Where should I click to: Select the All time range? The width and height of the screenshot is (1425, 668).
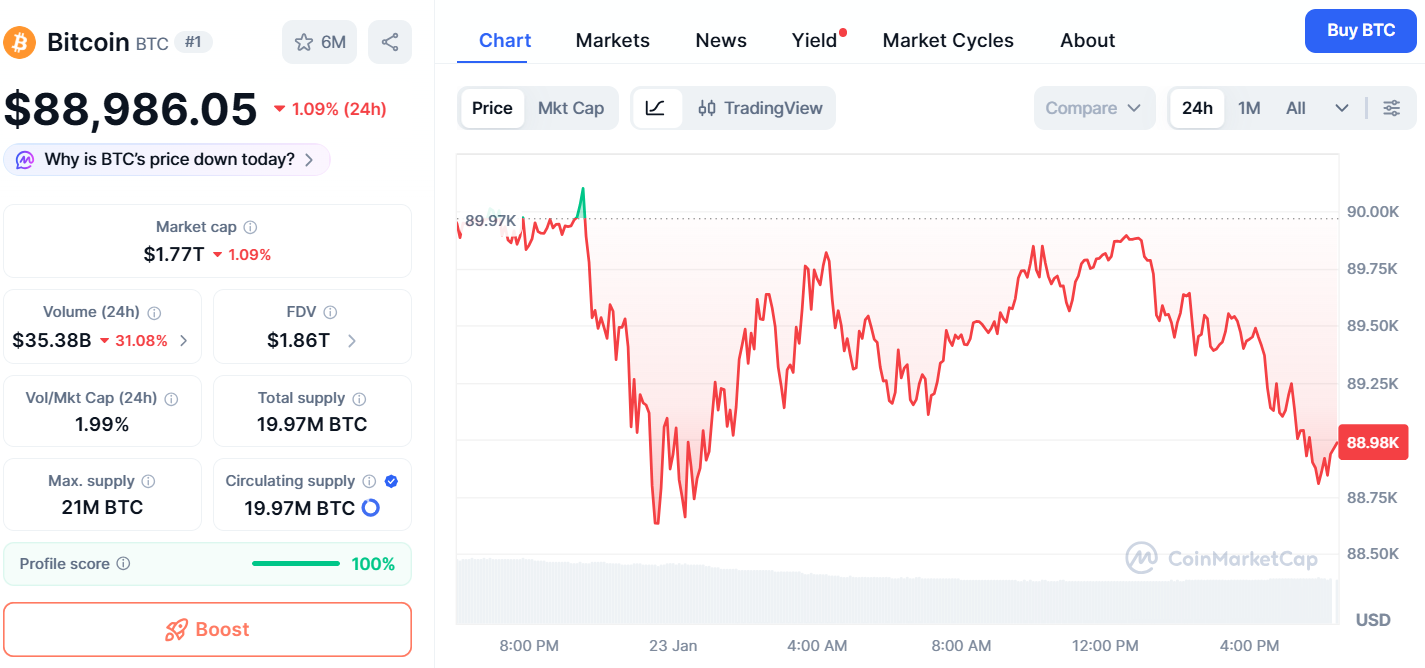click(x=1296, y=108)
